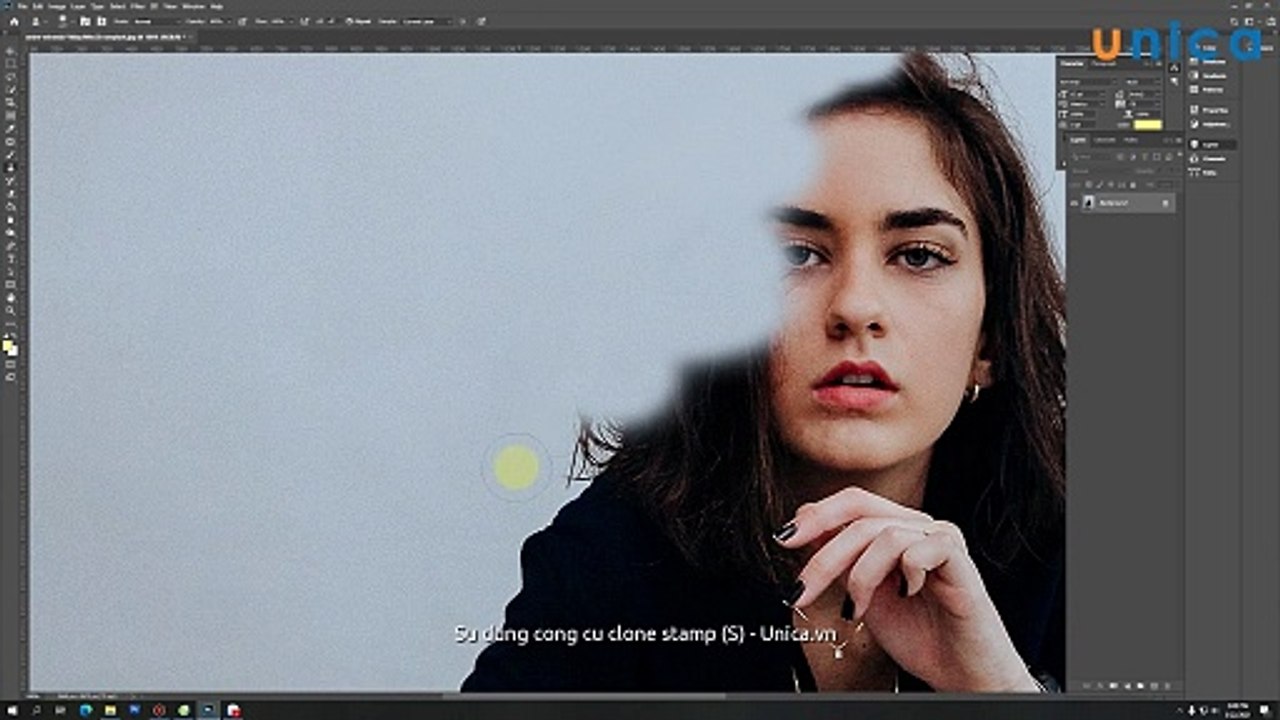This screenshot has width=1280, height=720.
Task: Switch to the Paragraph tab
Action: coord(1104,64)
